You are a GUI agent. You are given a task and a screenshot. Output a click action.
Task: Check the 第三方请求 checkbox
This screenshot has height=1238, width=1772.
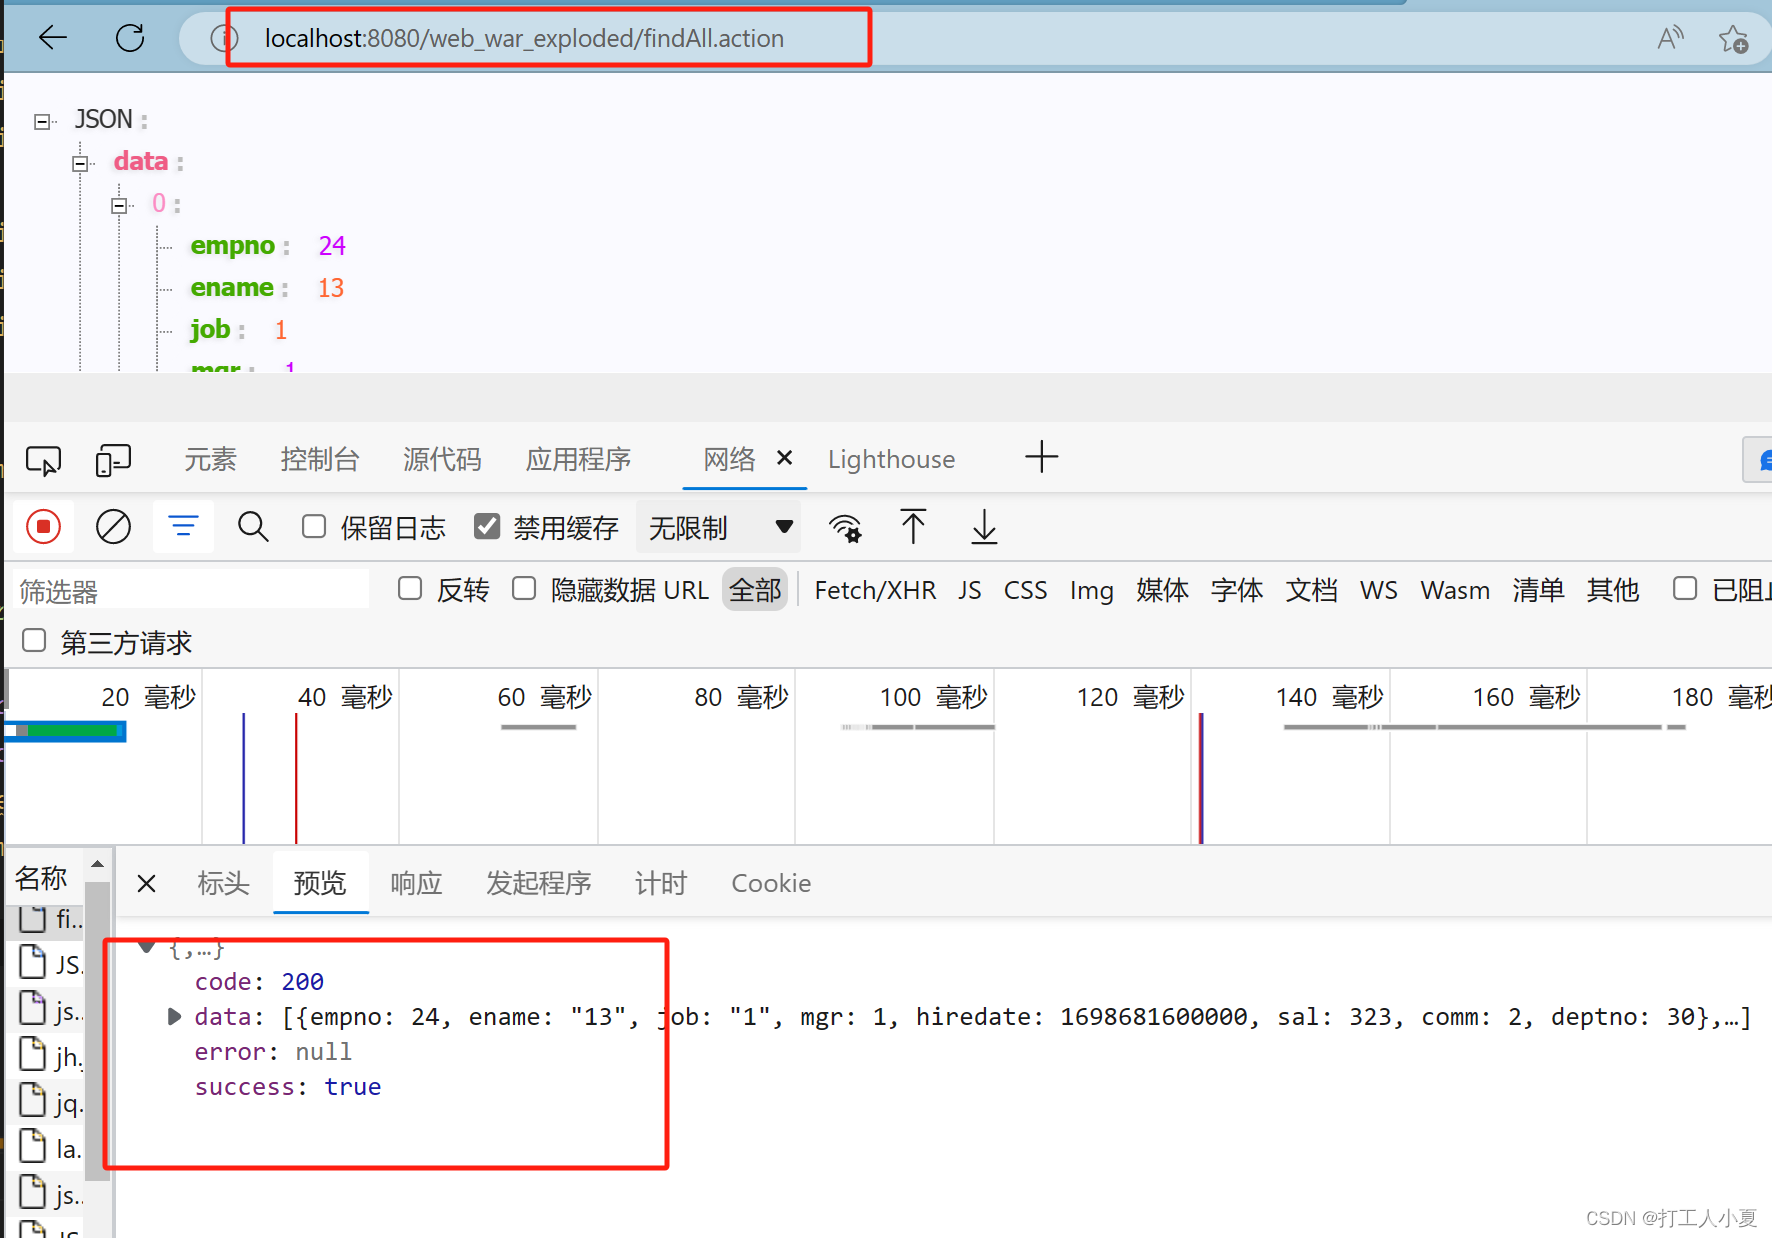[34, 640]
